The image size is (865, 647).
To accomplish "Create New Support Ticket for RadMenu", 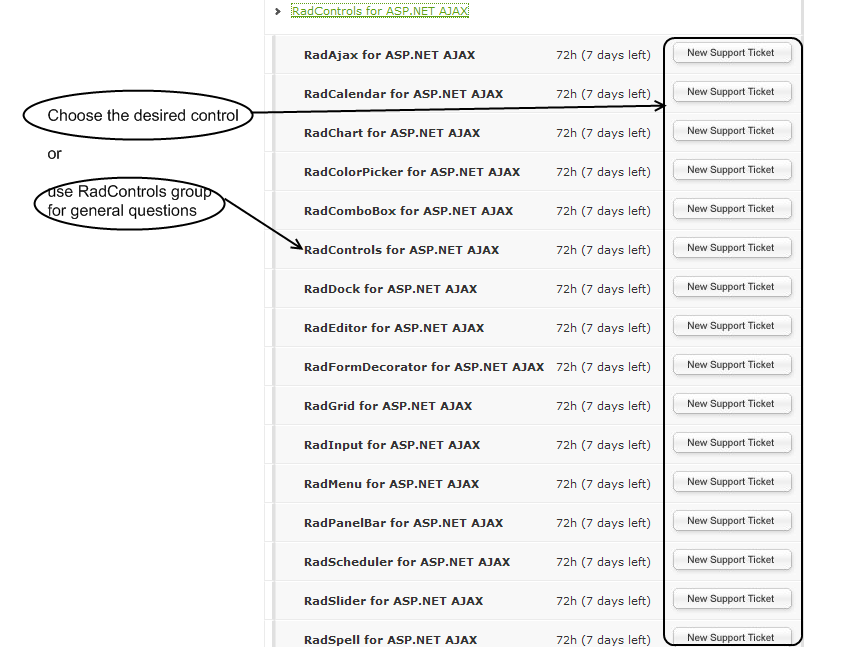I will (x=731, y=482).
